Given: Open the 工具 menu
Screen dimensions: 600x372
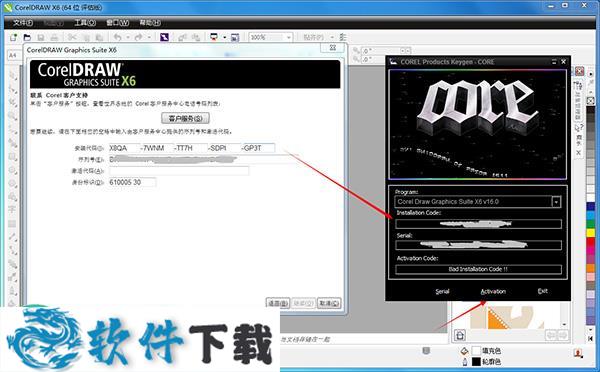Looking at the screenshot, I should [x=85, y=23].
